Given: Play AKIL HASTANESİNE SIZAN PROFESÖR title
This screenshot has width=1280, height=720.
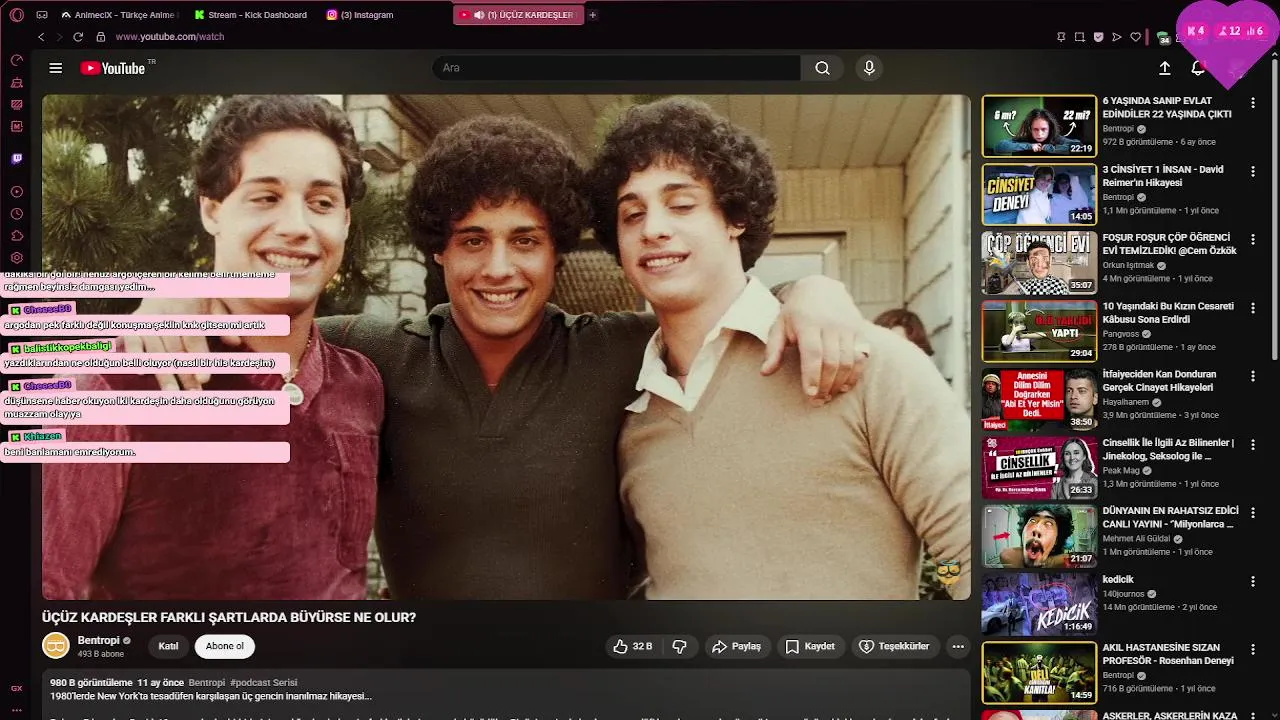Looking at the screenshot, I should point(1168,654).
